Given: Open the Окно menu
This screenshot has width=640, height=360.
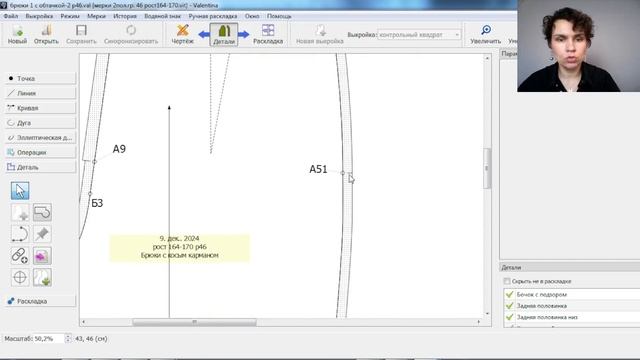Looking at the screenshot, I should [252, 16].
